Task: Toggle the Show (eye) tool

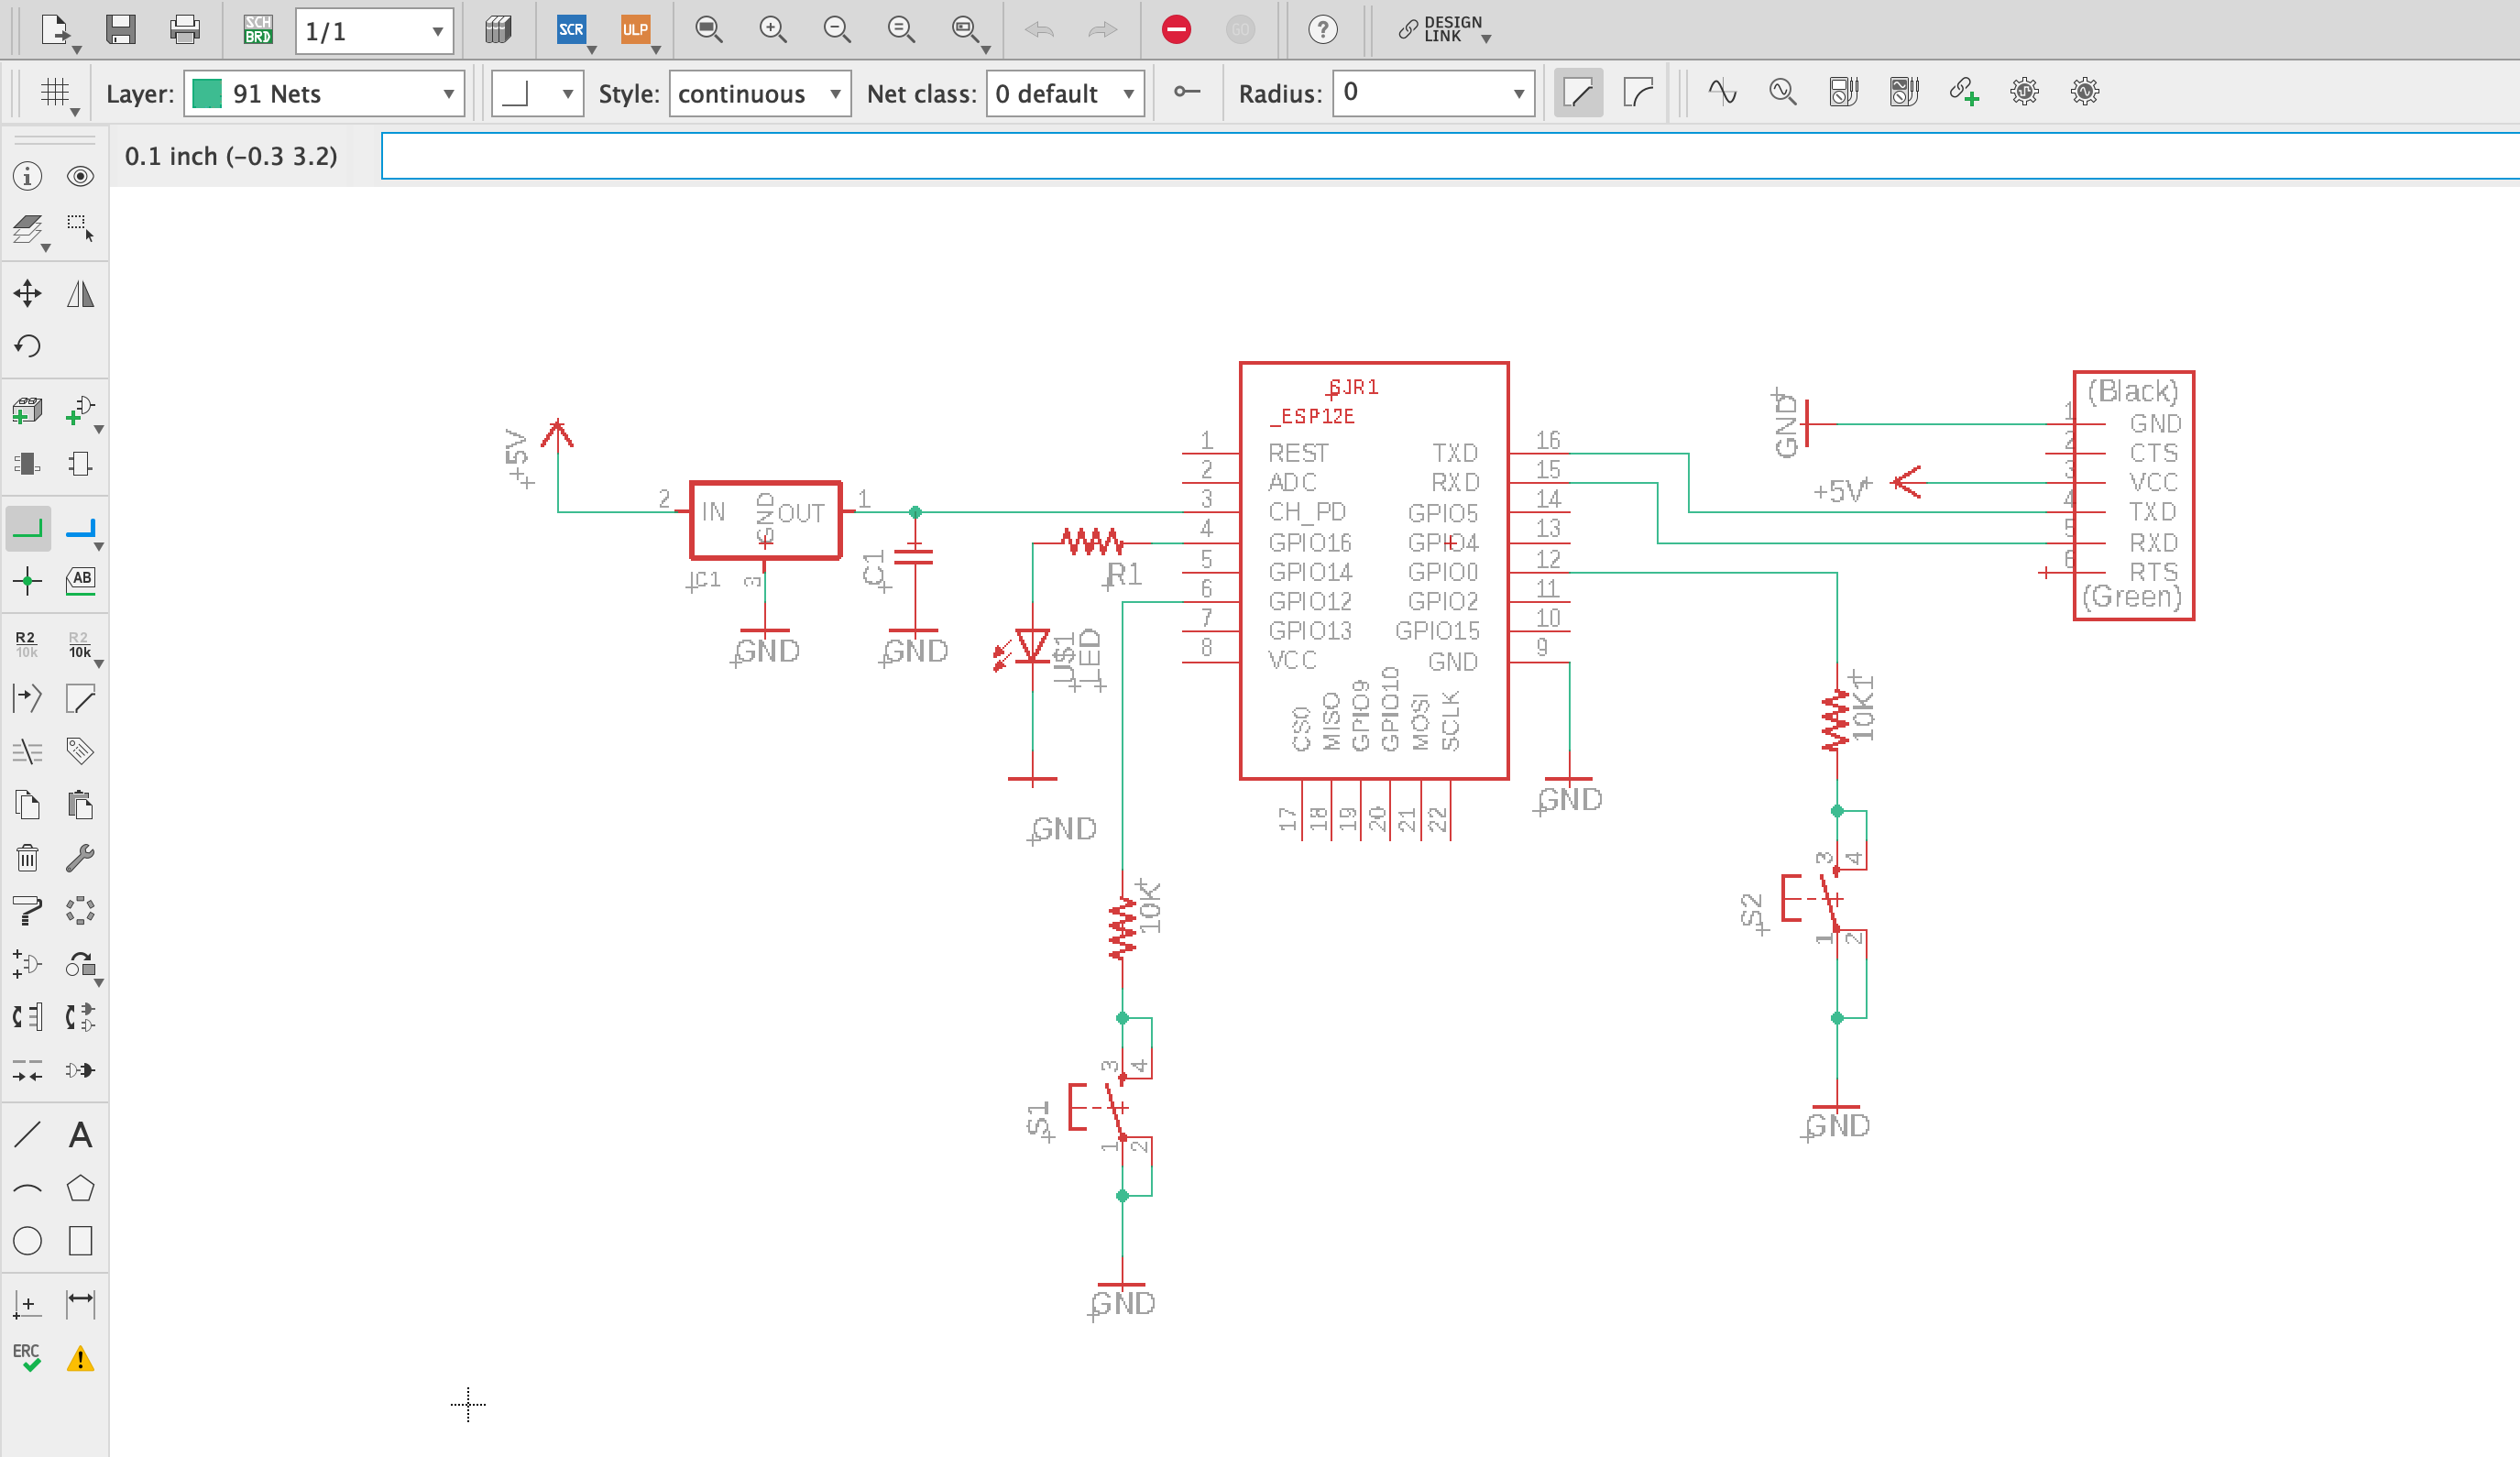Action: (80, 177)
